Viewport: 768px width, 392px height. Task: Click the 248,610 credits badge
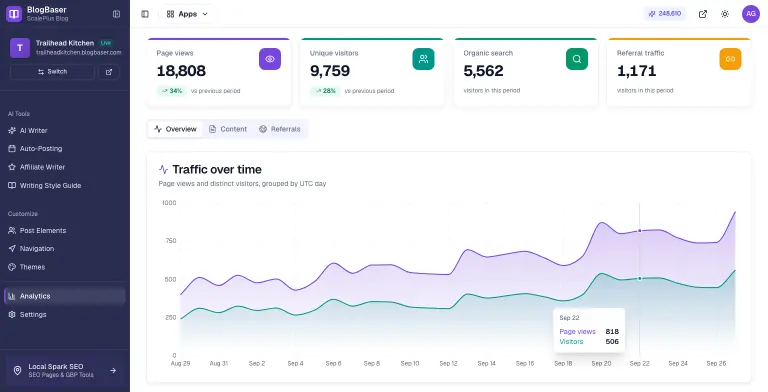click(x=665, y=14)
